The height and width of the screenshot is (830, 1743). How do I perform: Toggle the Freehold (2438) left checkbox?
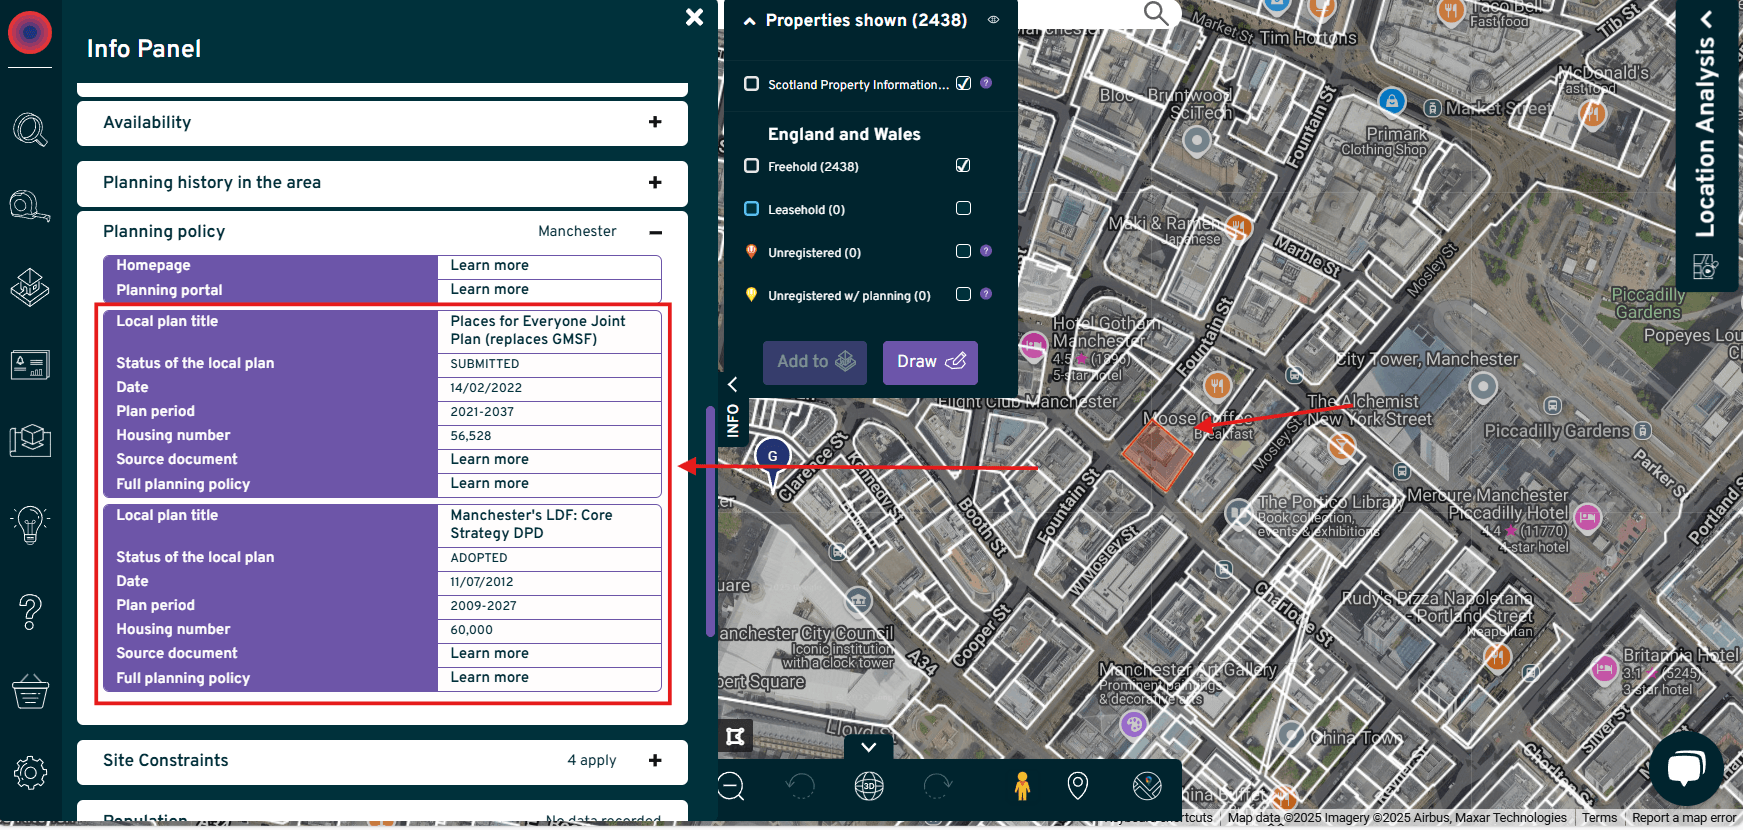tap(751, 166)
